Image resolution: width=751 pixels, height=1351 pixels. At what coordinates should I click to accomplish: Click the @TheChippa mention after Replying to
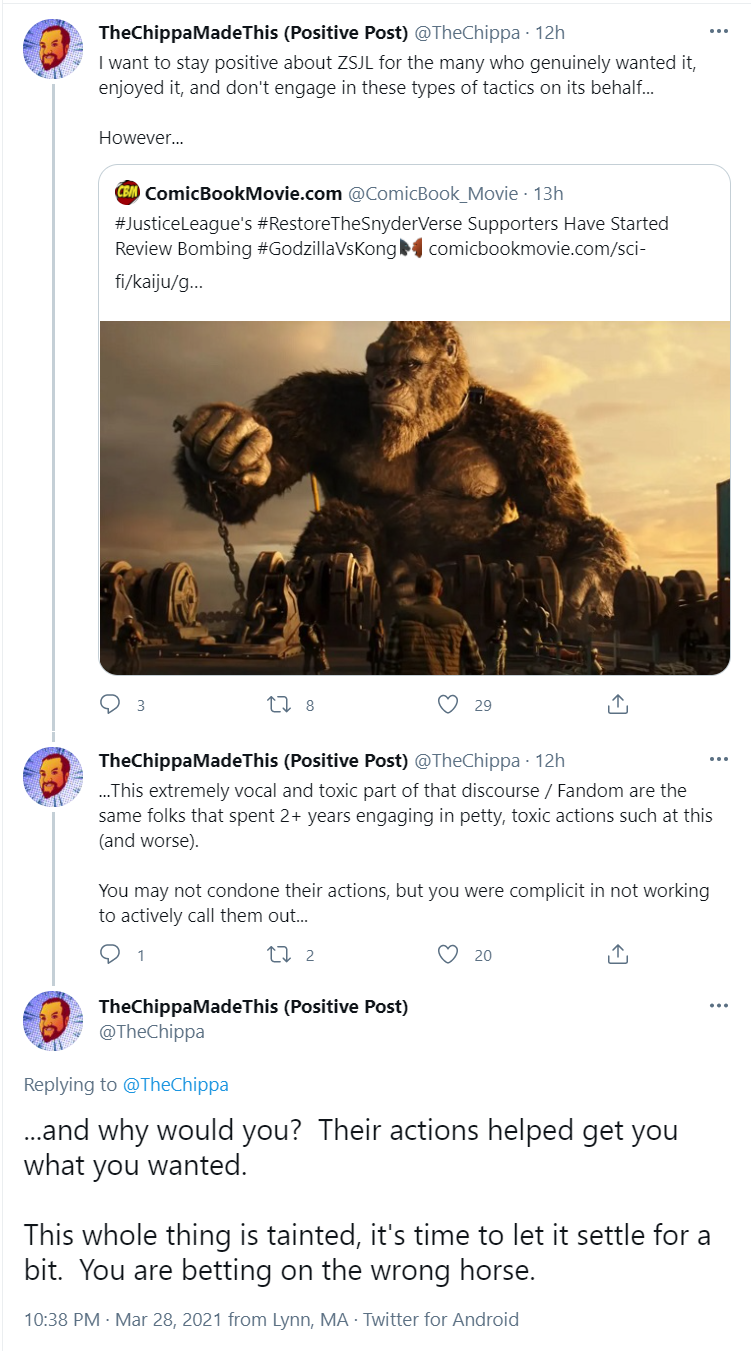pos(175,1085)
